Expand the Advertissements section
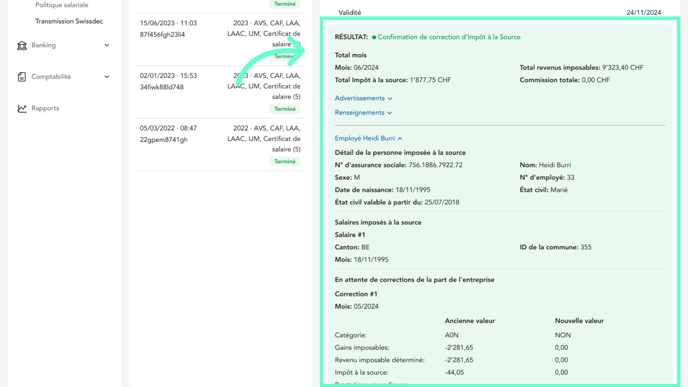Viewport: 688px width, 387px height. click(363, 98)
